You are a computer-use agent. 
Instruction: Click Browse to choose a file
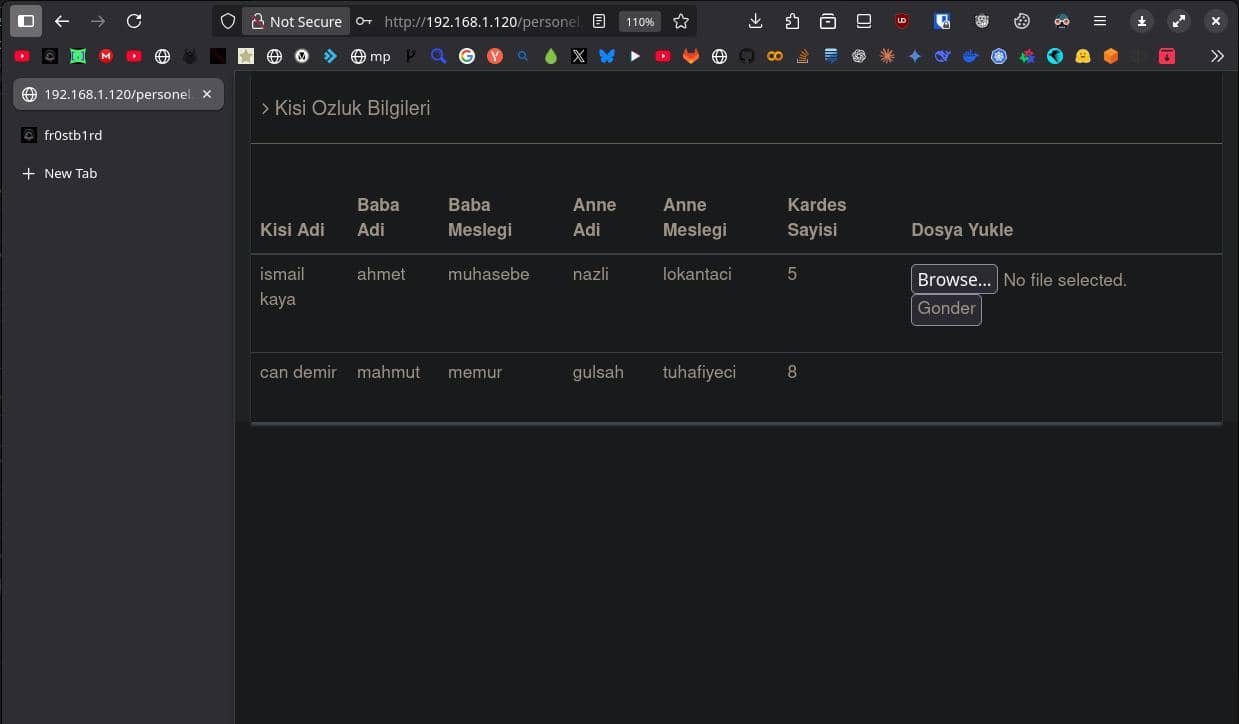pyautogui.click(x=953, y=280)
